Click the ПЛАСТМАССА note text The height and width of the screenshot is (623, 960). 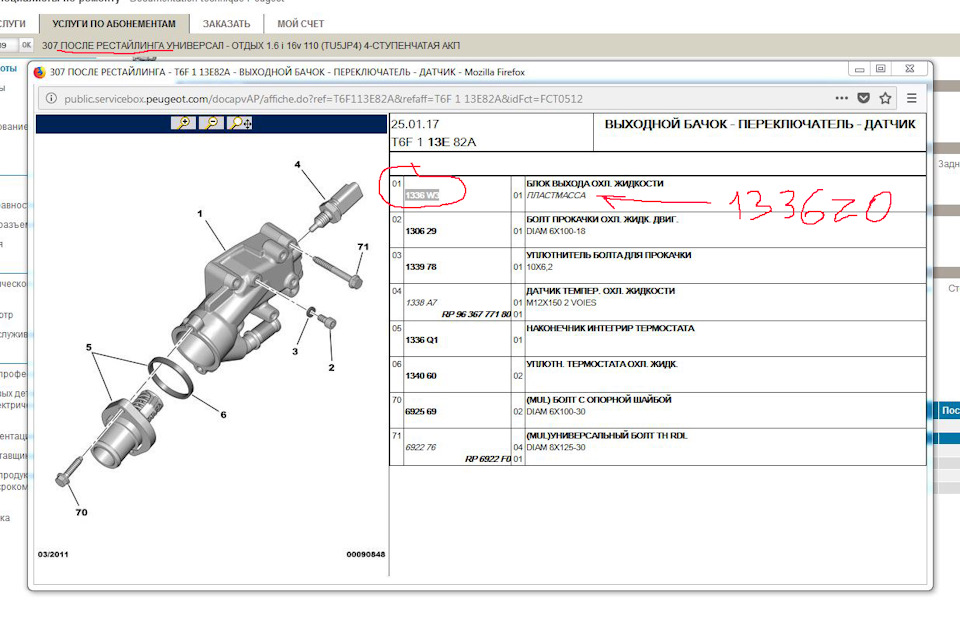coord(556,195)
